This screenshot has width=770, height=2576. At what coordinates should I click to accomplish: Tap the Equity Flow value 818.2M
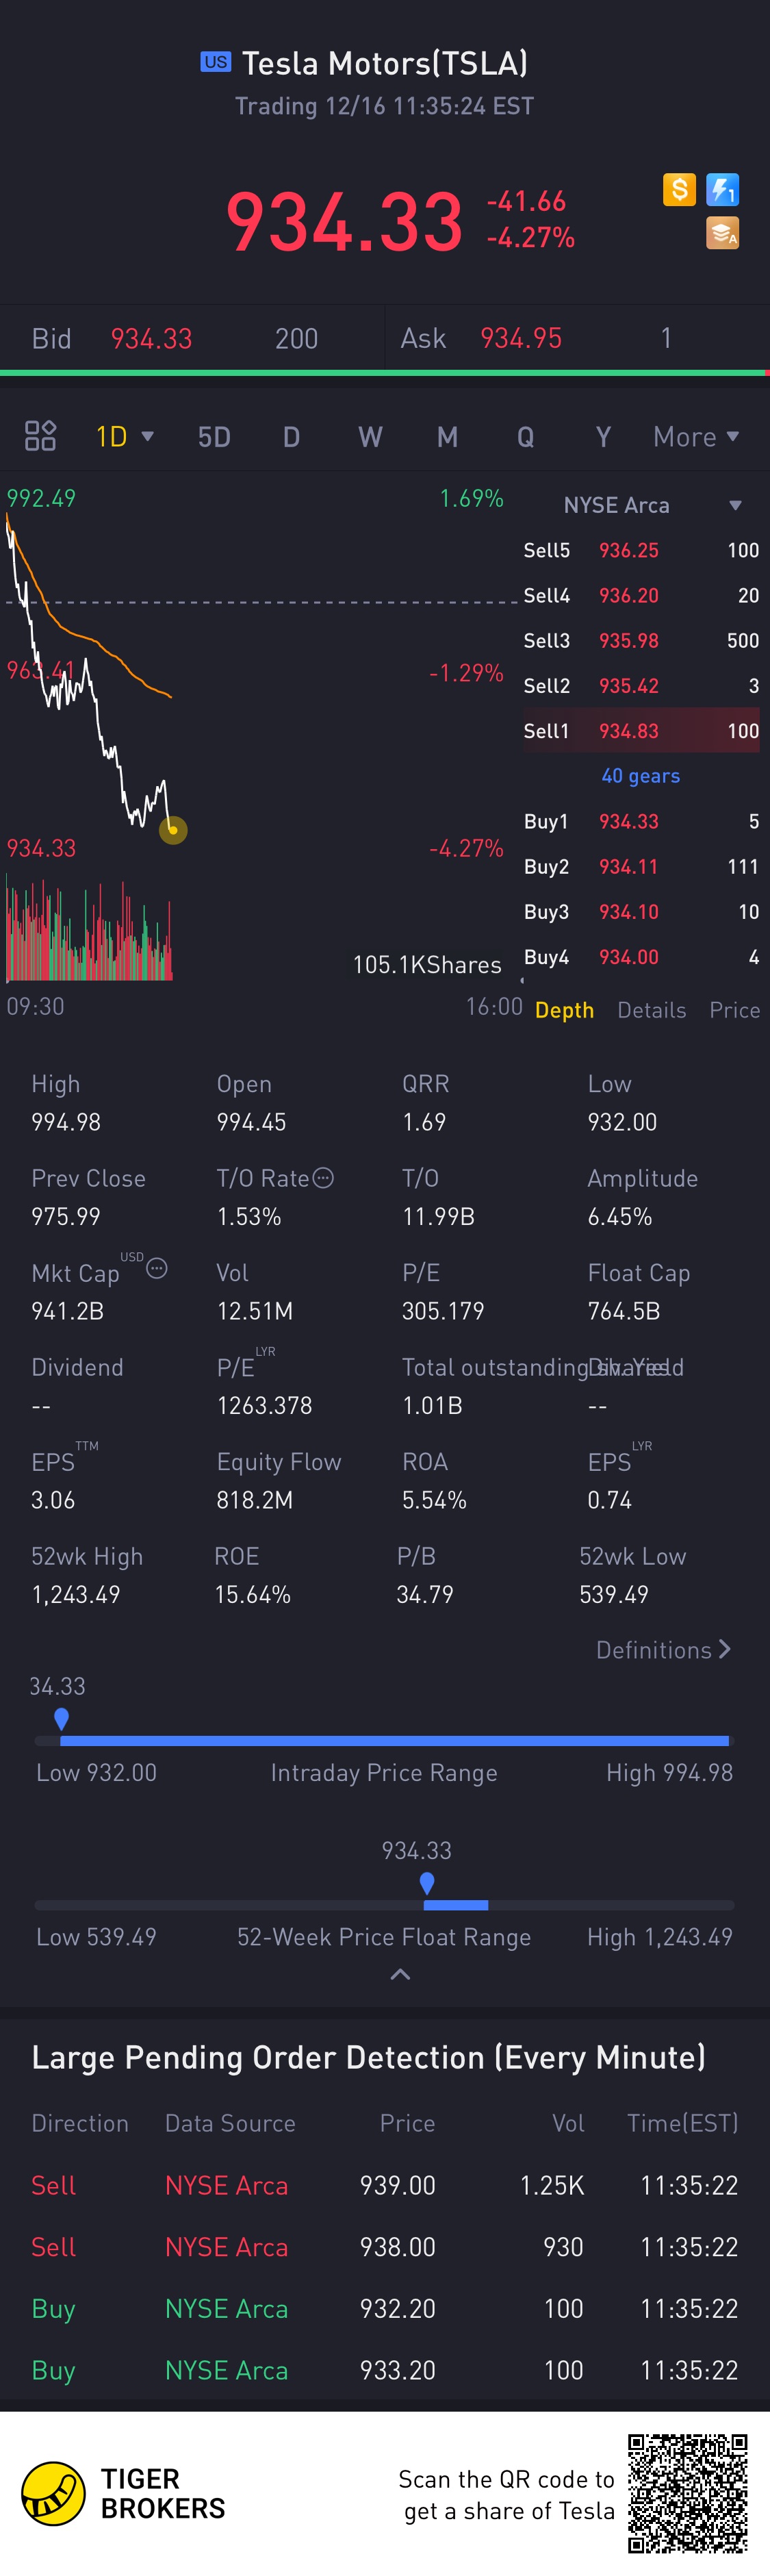tap(255, 1500)
